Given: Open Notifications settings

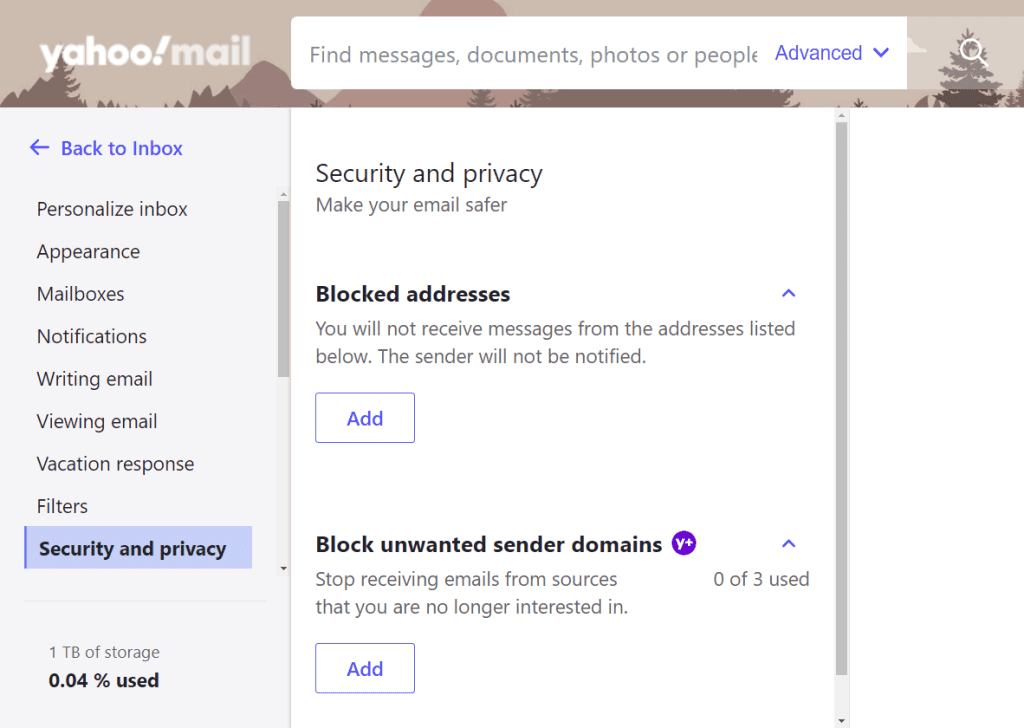Looking at the screenshot, I should (x=91, y=337).
